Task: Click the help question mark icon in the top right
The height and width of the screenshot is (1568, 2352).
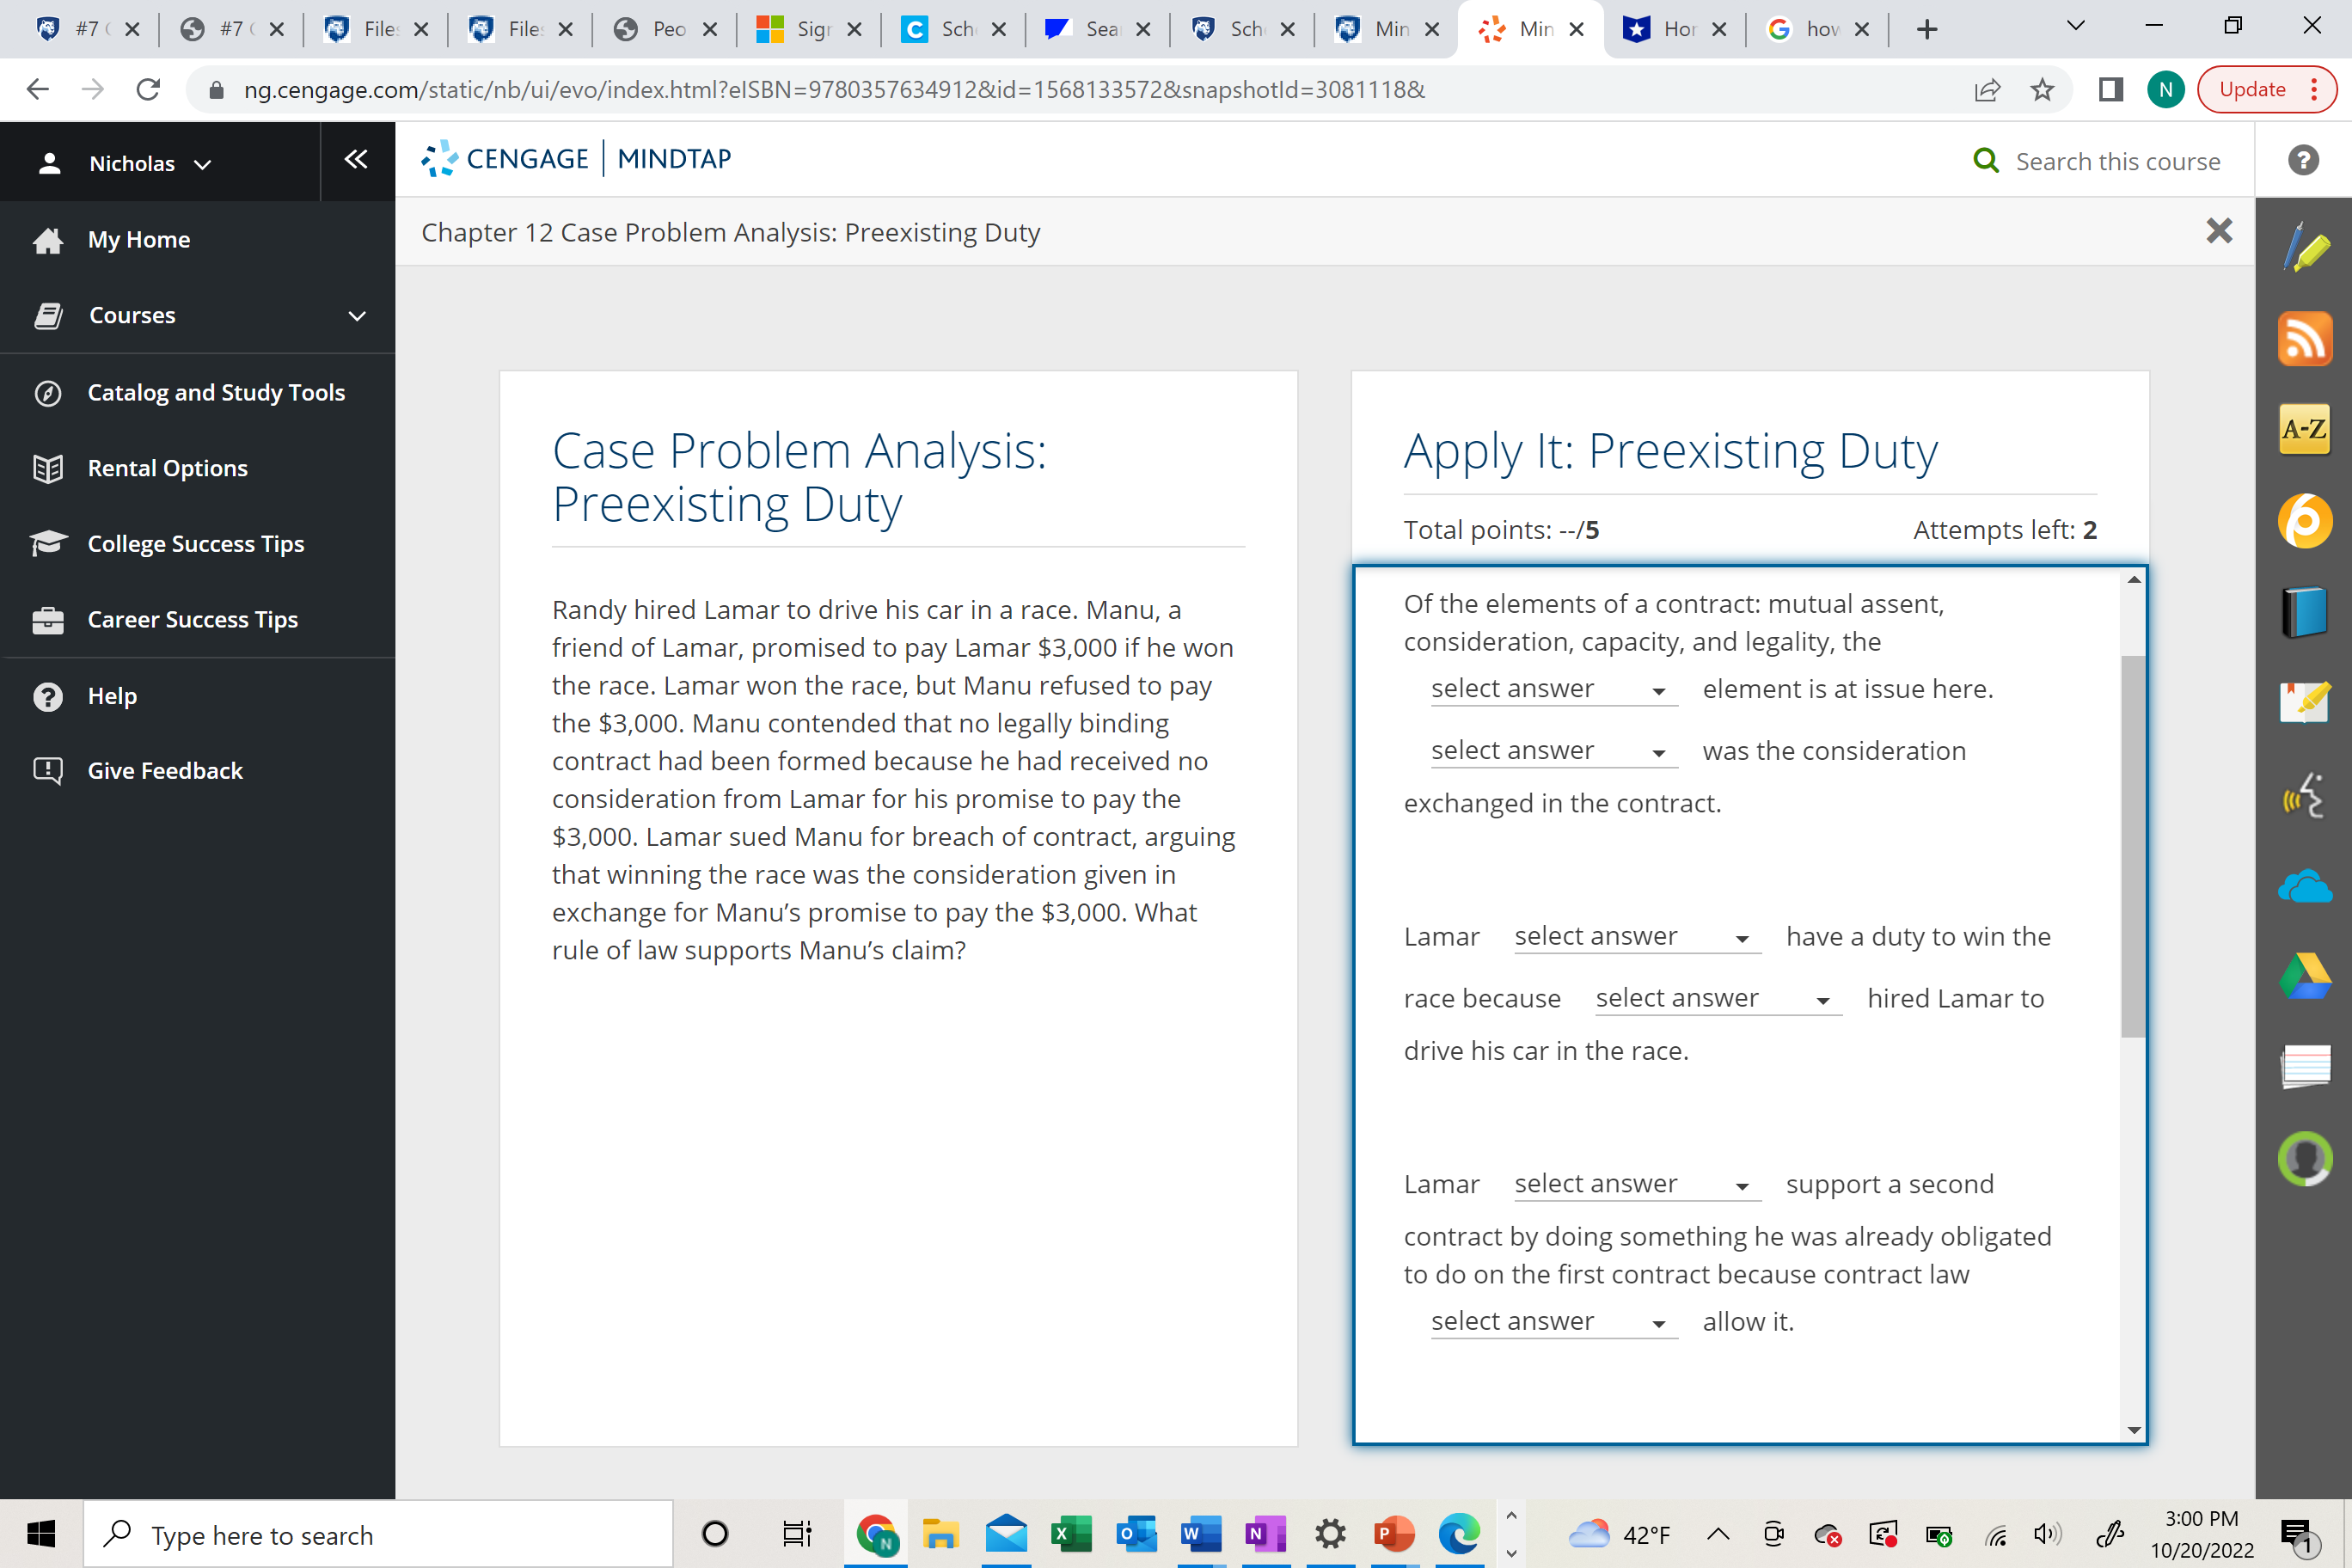Action: coord(2303,160)
